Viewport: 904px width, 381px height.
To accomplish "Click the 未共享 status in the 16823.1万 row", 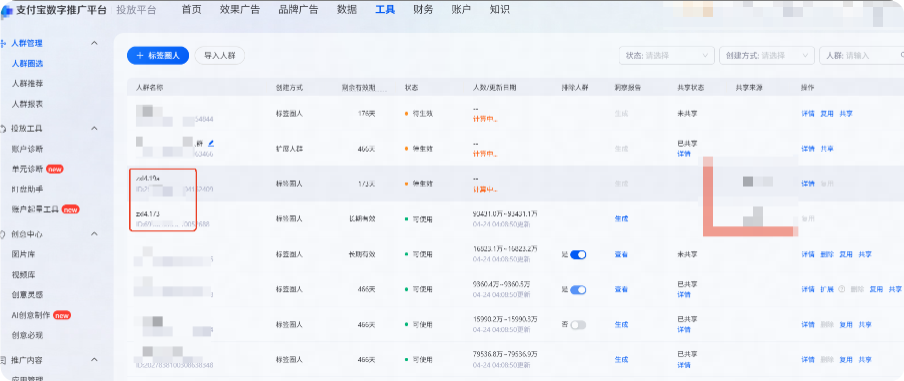I will pyautogui.click(x=687, y=254).
